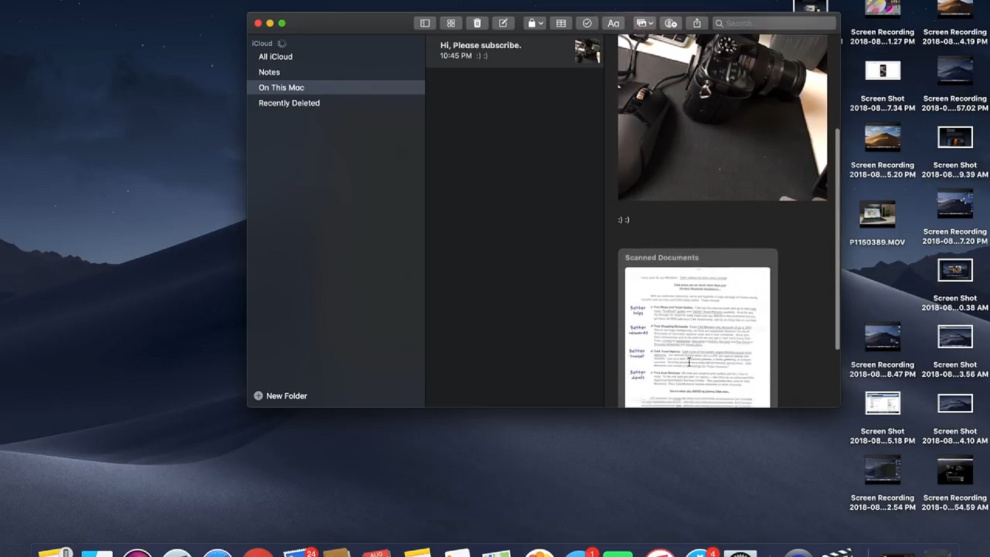
Task: Select the Recently Deleted folder
Action: (x=289, y=103)
